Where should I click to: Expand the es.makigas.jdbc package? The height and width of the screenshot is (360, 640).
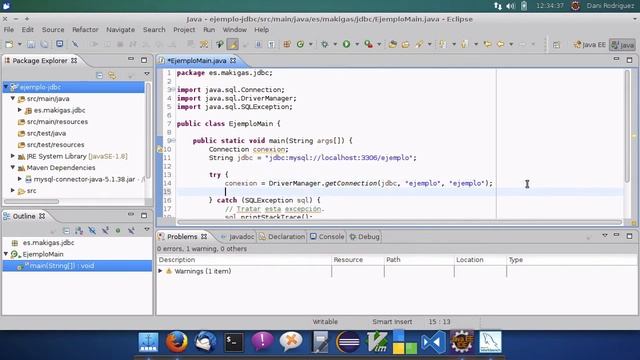point(20,110)
